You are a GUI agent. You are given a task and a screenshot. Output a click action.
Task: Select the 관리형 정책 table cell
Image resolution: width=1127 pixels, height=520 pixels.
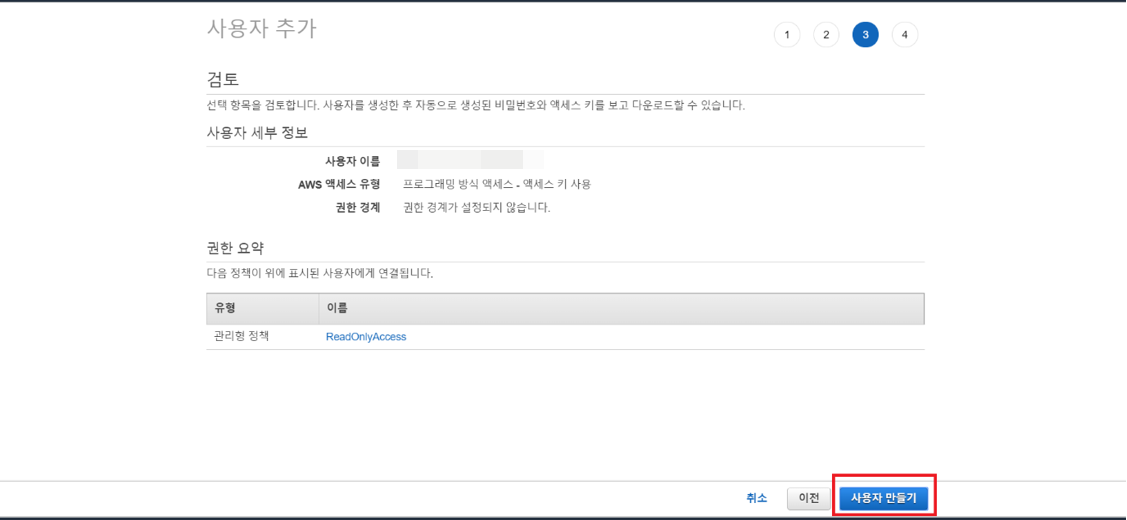point(241,337)
